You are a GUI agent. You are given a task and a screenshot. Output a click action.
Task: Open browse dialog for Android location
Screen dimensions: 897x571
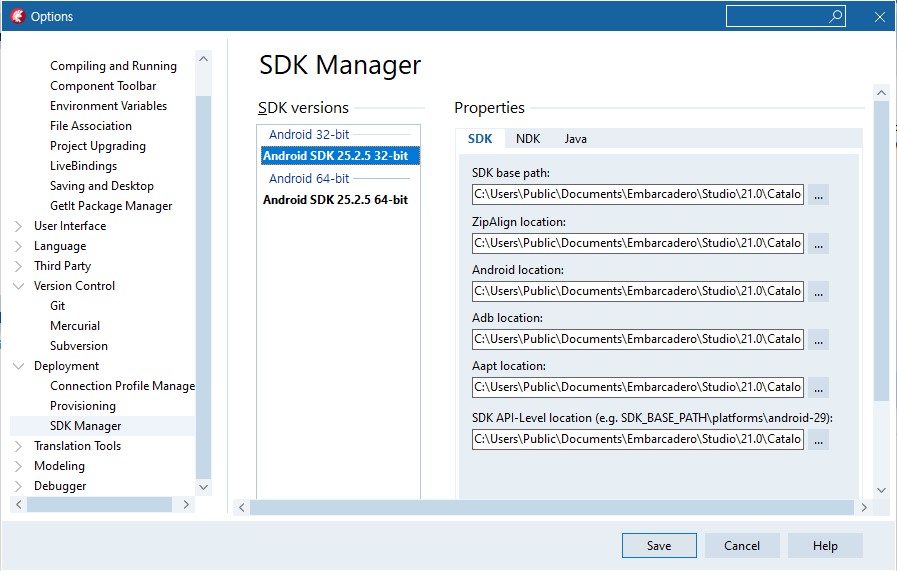(818, 291)
